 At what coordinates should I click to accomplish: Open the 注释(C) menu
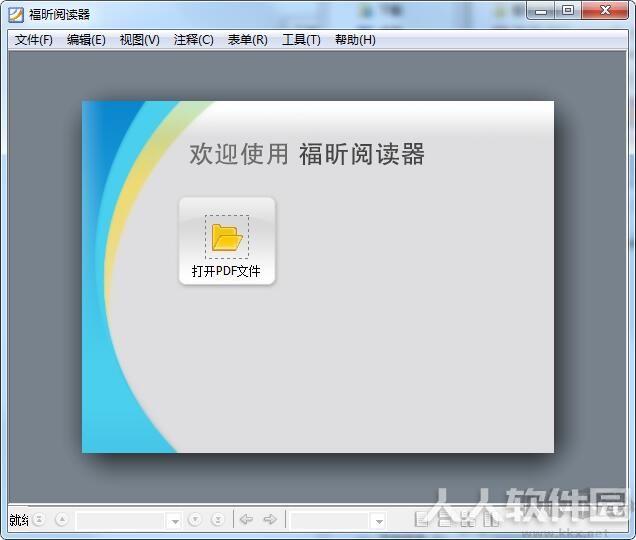pos(193,40)
